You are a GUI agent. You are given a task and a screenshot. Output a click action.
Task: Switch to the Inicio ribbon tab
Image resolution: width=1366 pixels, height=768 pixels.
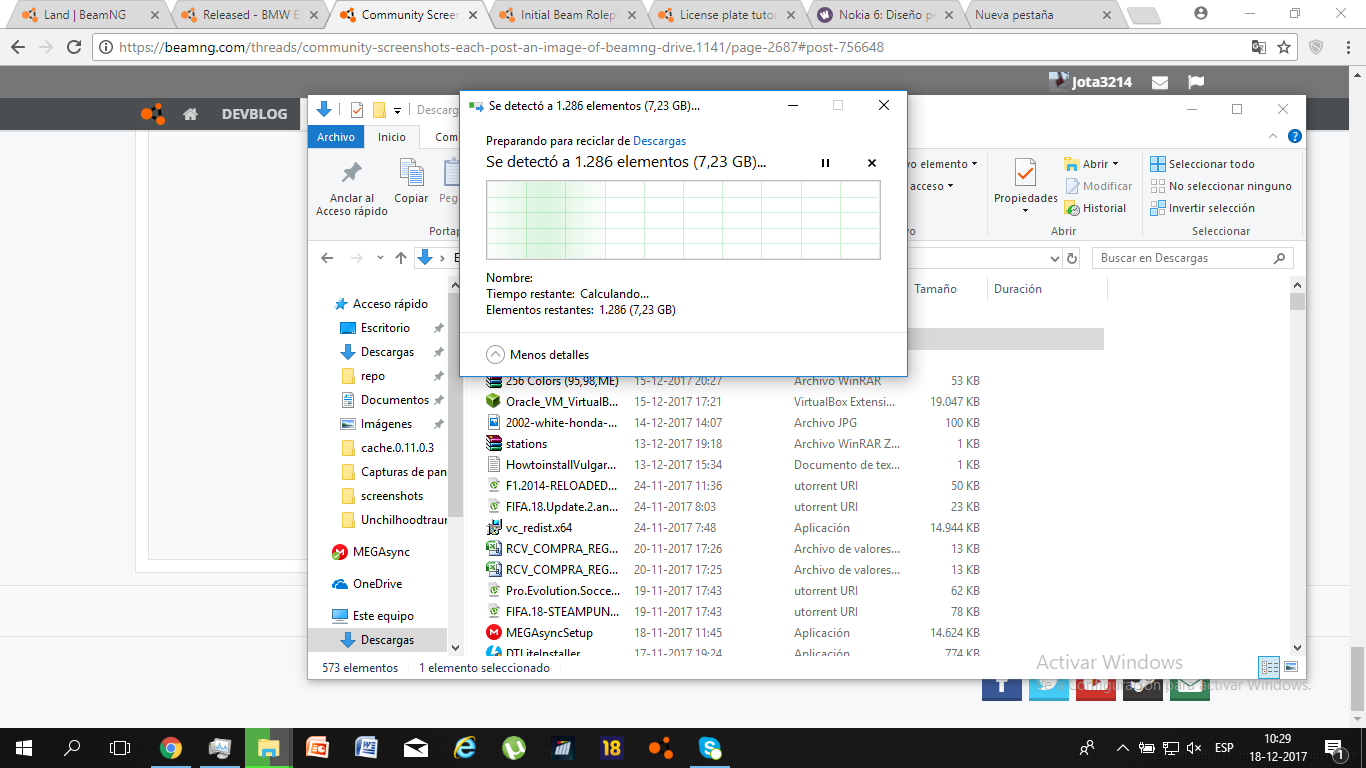(391, 137)
